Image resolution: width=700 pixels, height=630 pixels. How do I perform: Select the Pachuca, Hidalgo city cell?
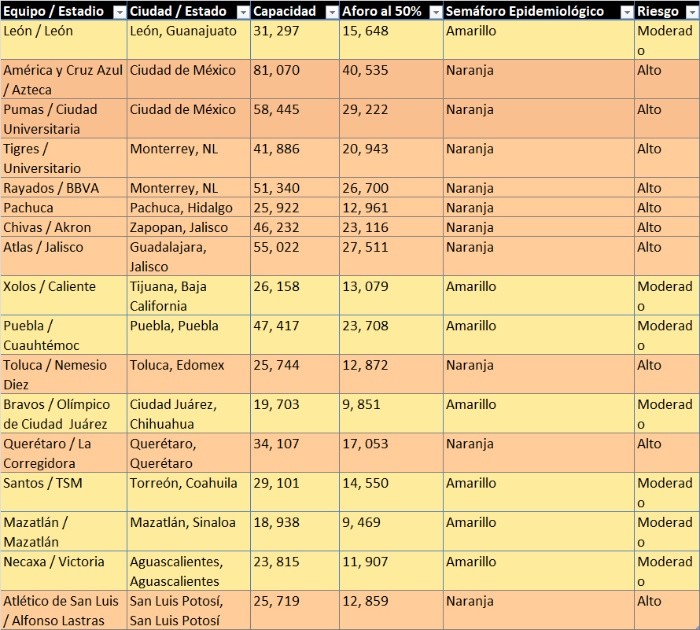click(x=187, y=208)
